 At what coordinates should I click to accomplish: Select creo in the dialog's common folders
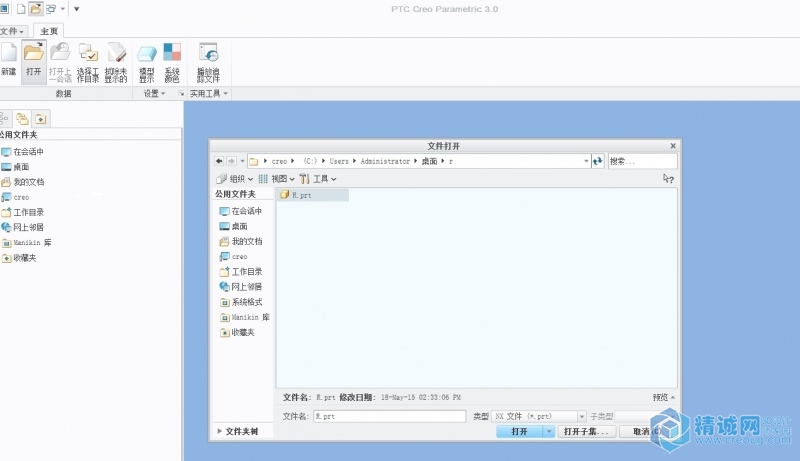233,257
